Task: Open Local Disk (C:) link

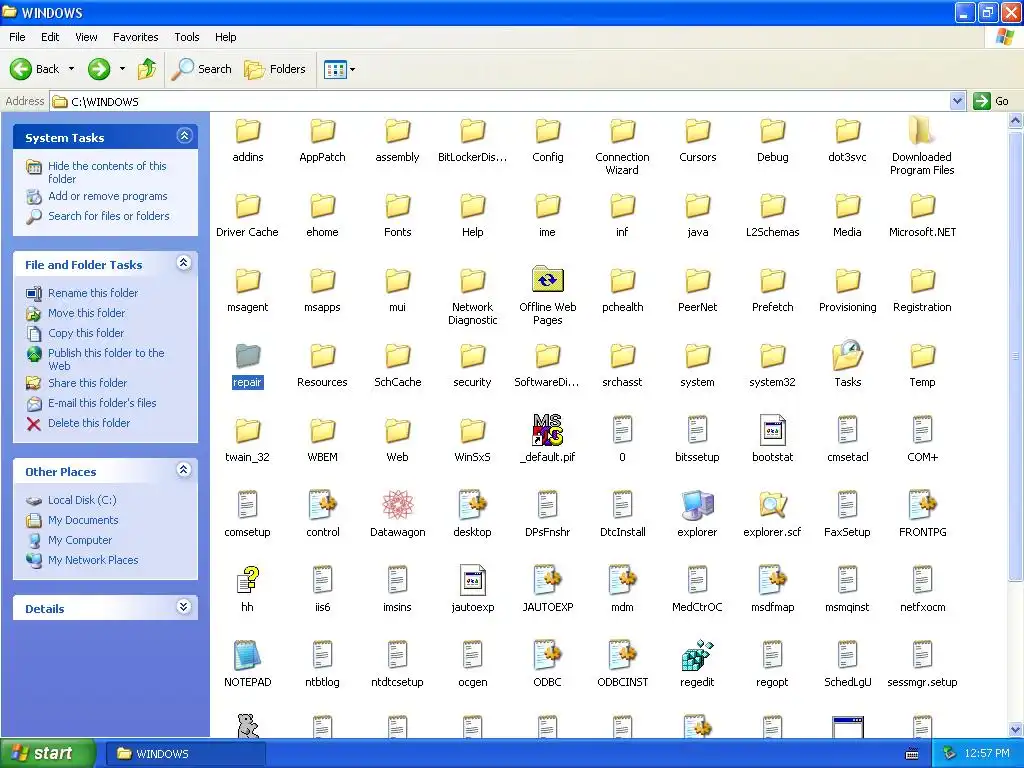Action: 82,500
